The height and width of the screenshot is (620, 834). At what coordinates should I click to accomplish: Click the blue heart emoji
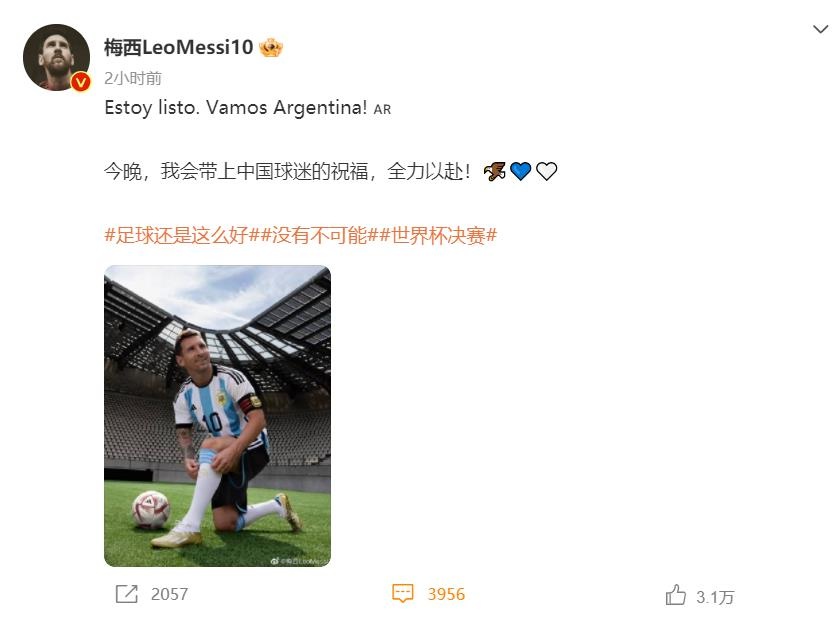pyautogui.click(x=520, y=171)
